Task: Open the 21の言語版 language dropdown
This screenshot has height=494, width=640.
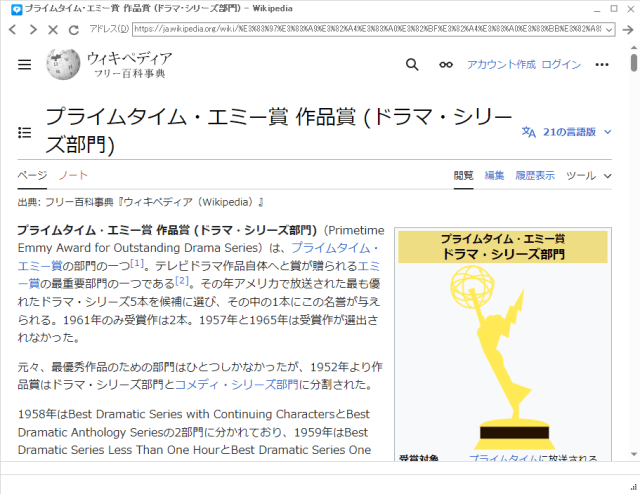Action: (567, 132)
